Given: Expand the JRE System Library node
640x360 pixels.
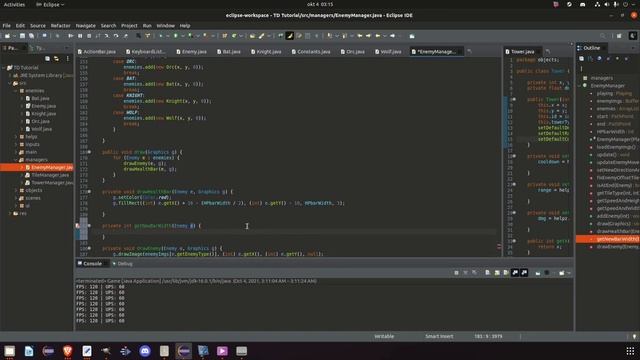Looking at the screenshot, I should coord(10,76).
